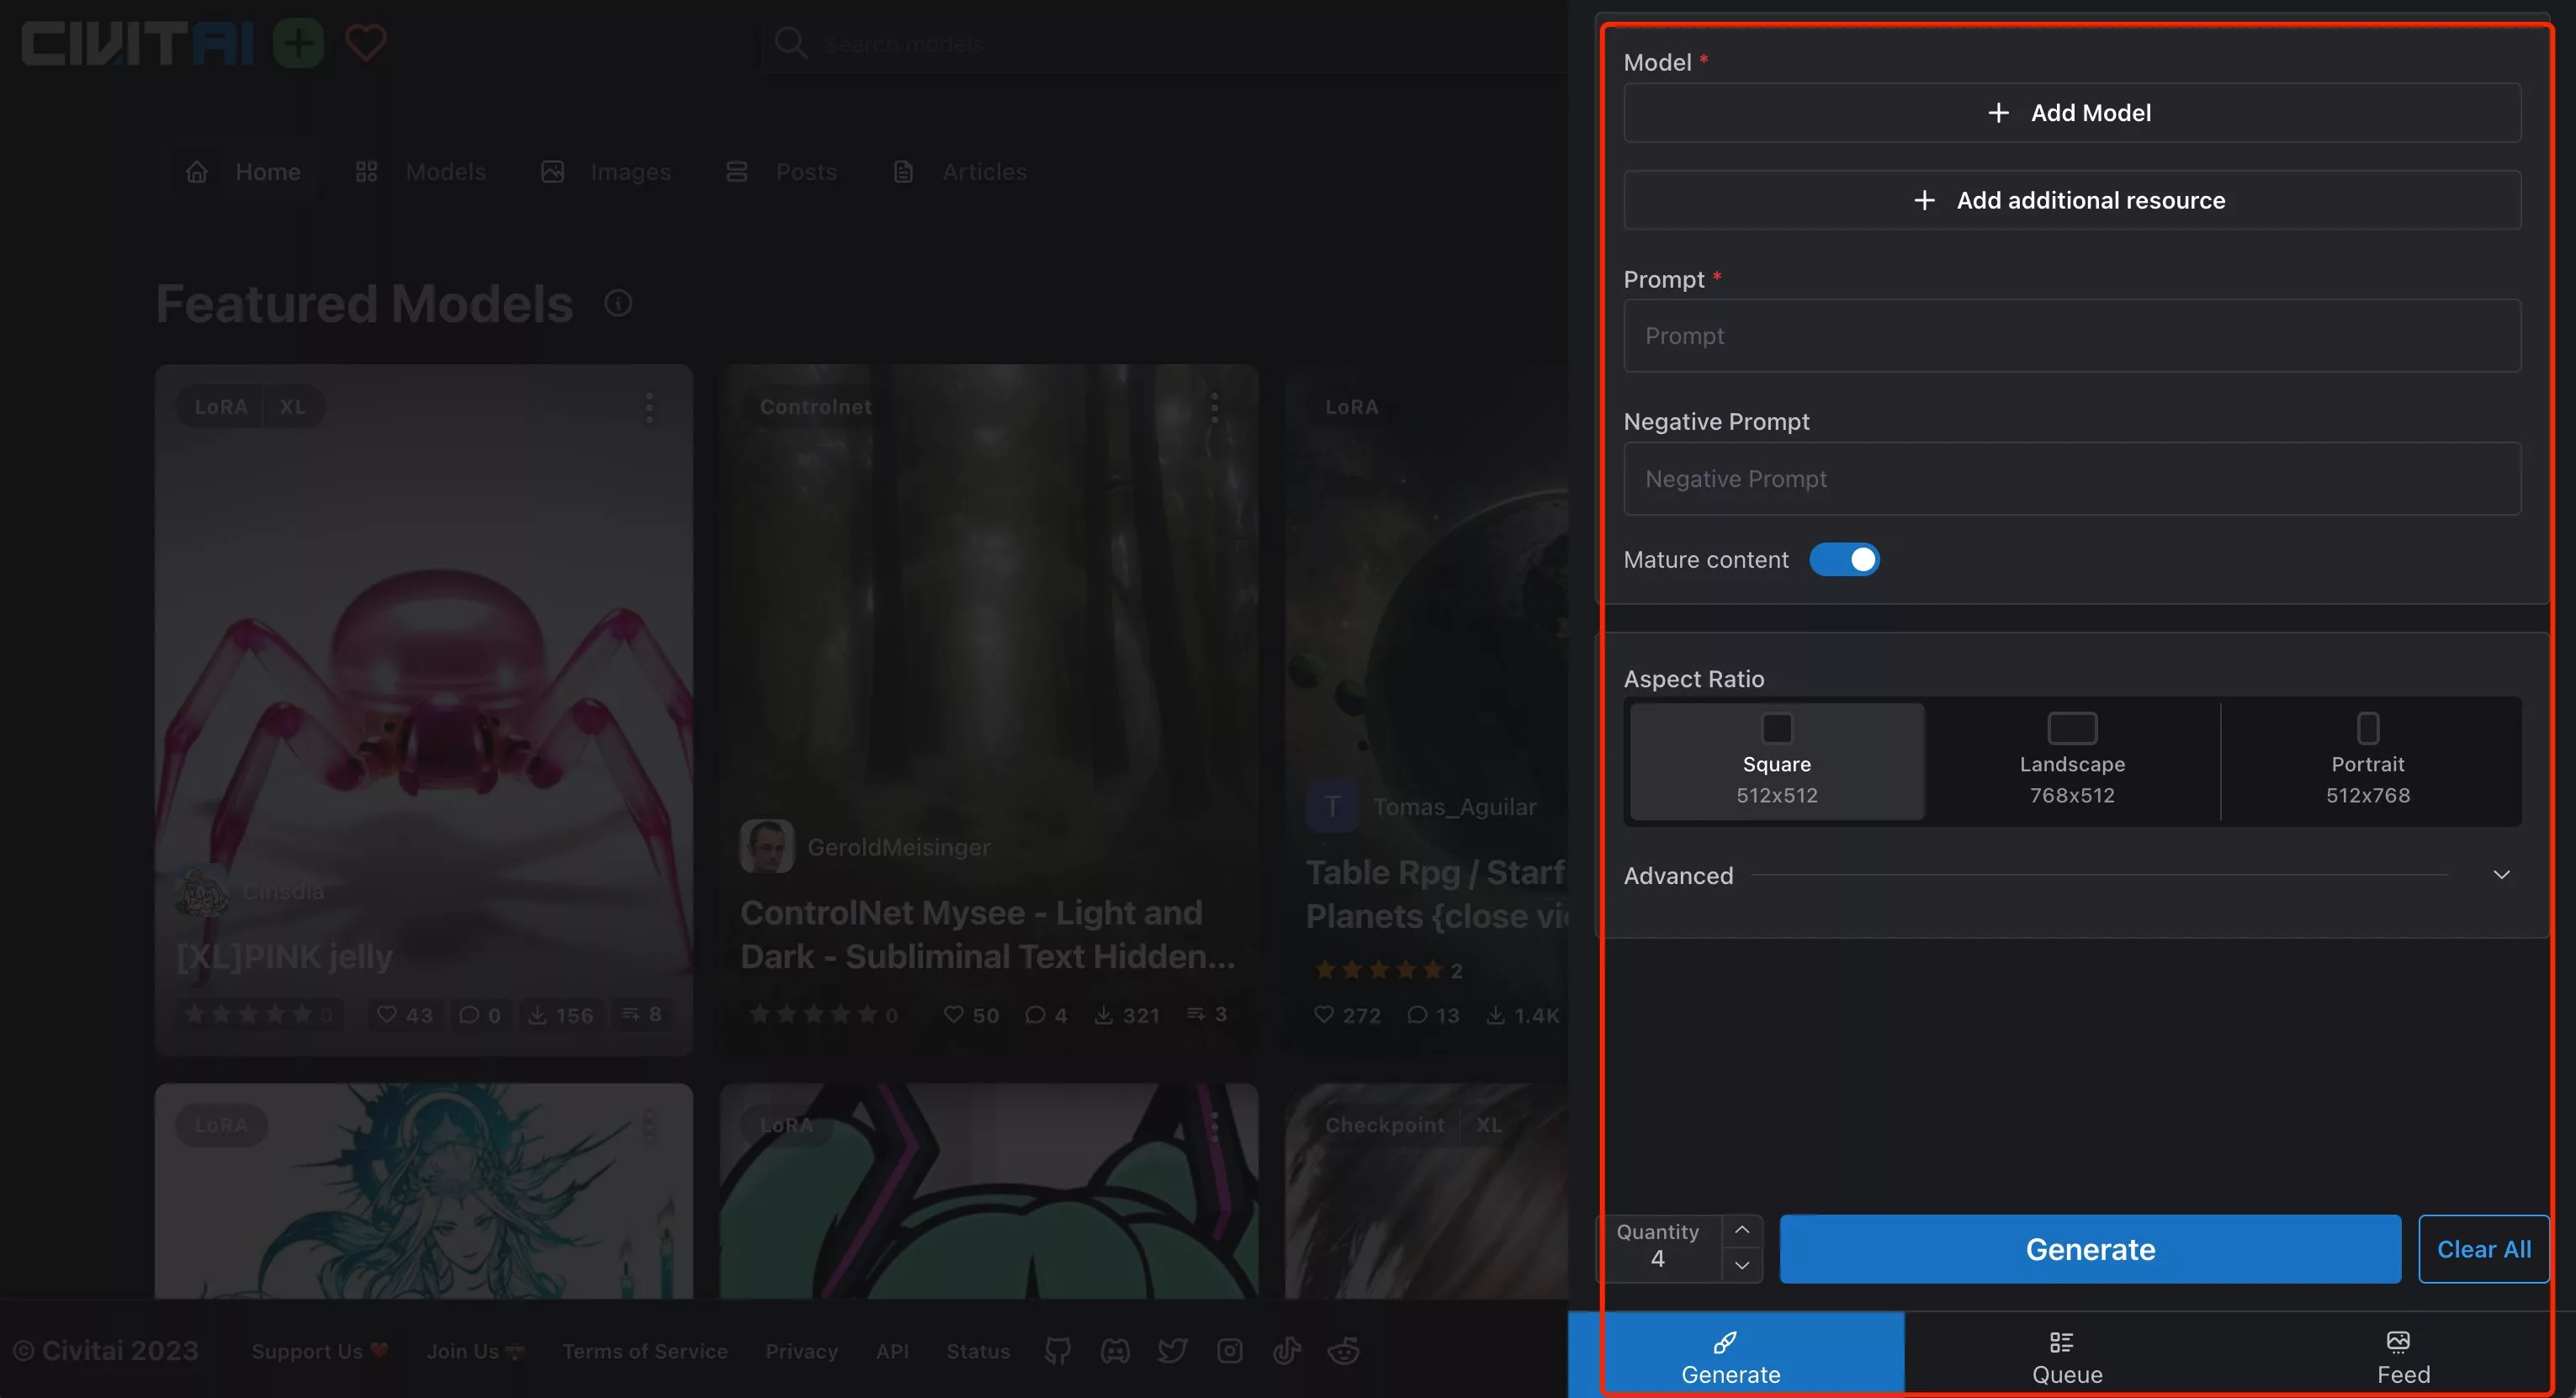Open the Table Rpg Planets model title
The image size is (2576, 1398).
[1436, 894]
